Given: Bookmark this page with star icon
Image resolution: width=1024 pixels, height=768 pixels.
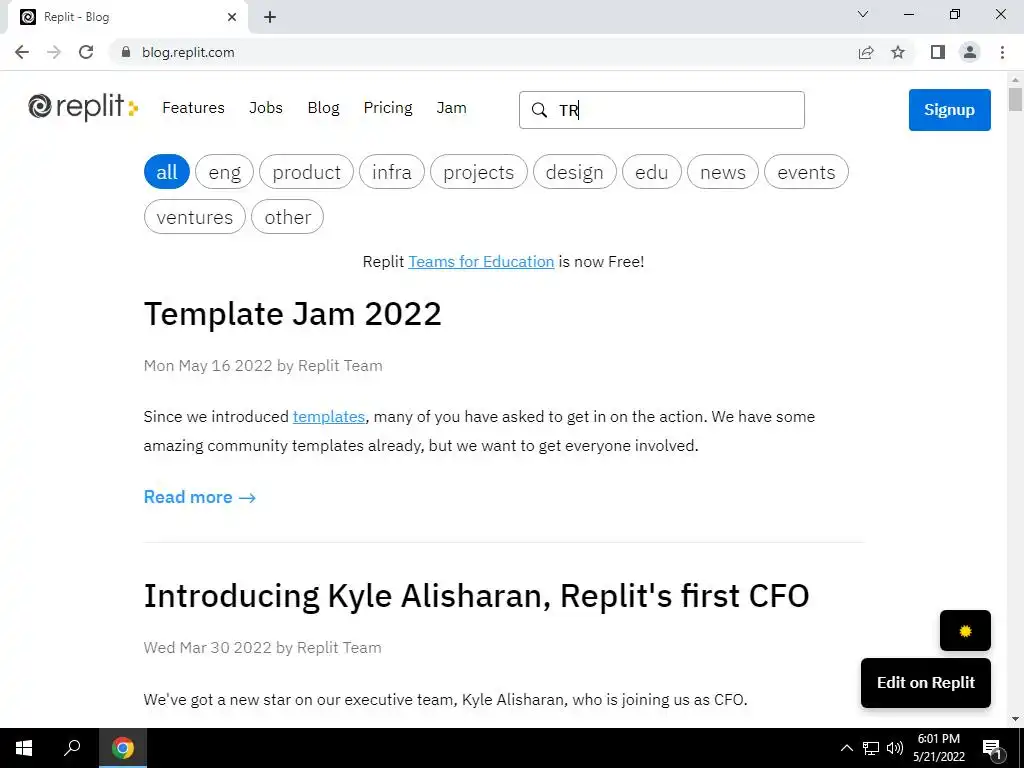Looking at the screenshot, I should (898, 52).
